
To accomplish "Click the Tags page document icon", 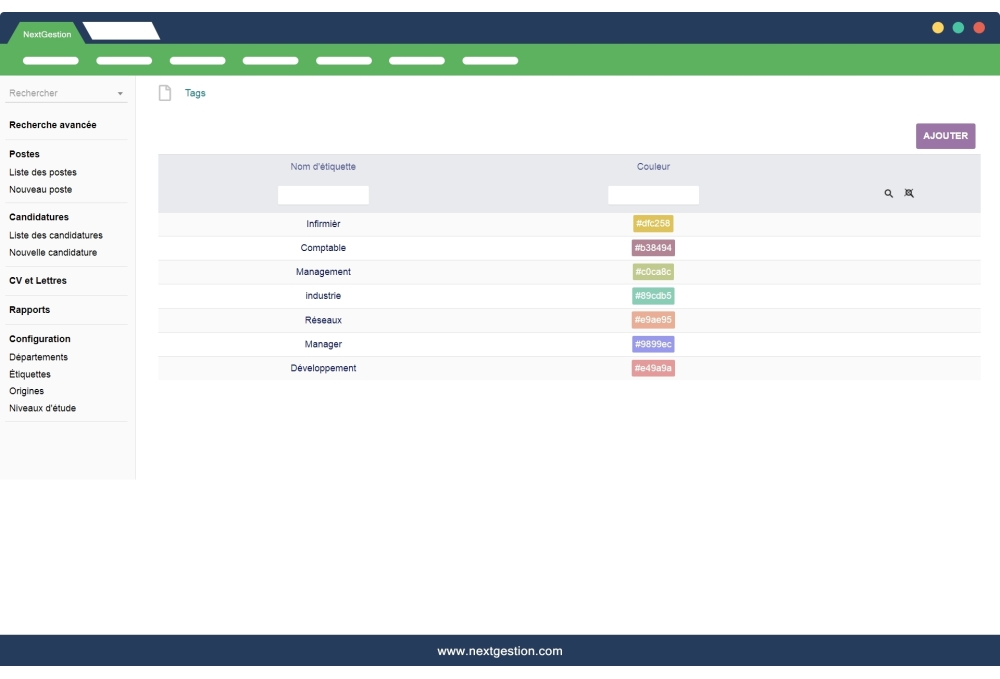I will 163,92.
